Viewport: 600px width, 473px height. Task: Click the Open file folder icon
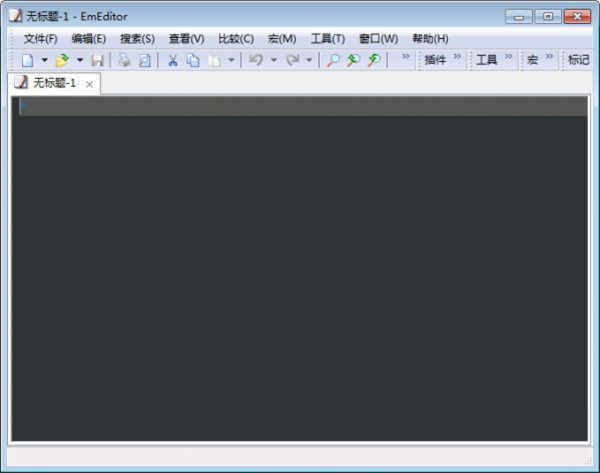62,60
